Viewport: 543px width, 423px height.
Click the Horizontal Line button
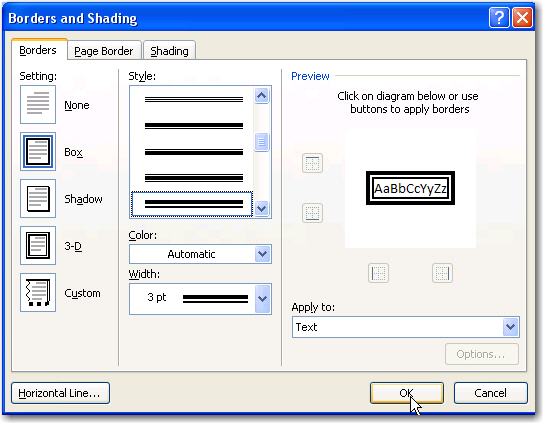(x=60, y=393)
